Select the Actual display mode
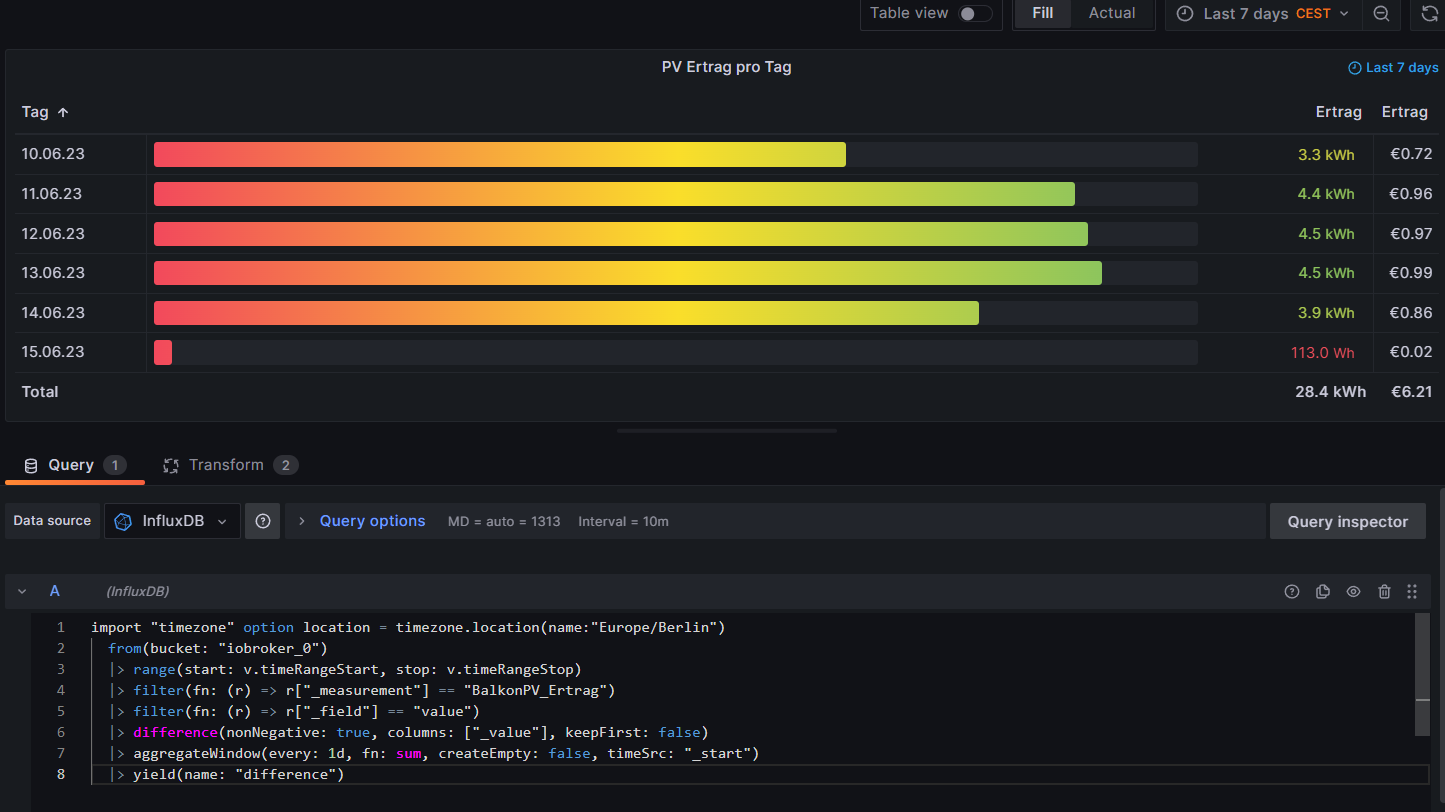The height and width of the screenshot is (812, 1445). tap(1112, 13)
